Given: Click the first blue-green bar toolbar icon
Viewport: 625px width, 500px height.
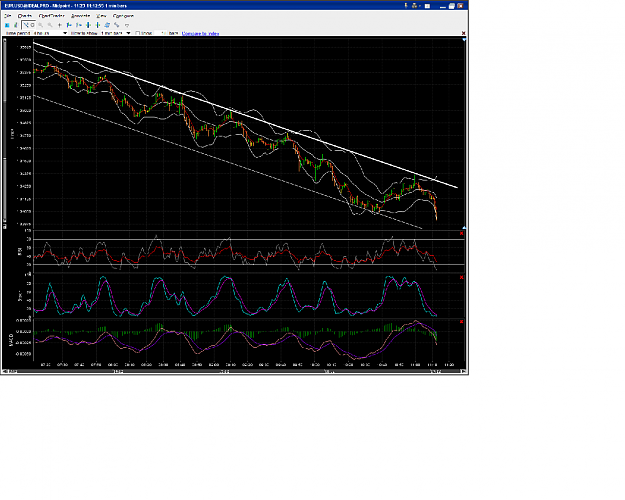Looking at the screenshot, I should coord(69,25).
